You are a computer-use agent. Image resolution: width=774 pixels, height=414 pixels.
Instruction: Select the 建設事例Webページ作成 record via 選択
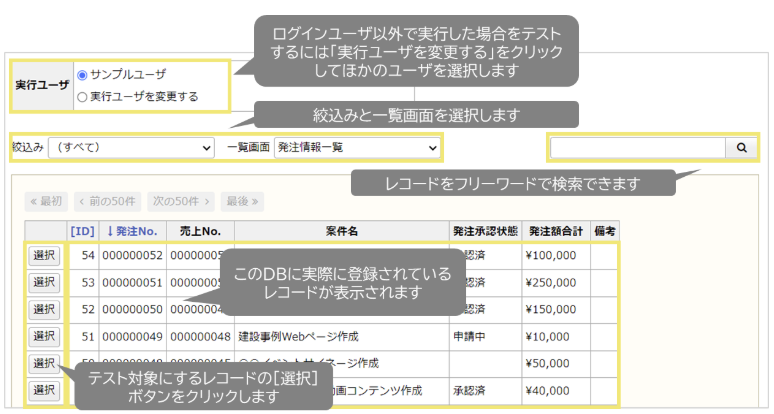point(44,336)
